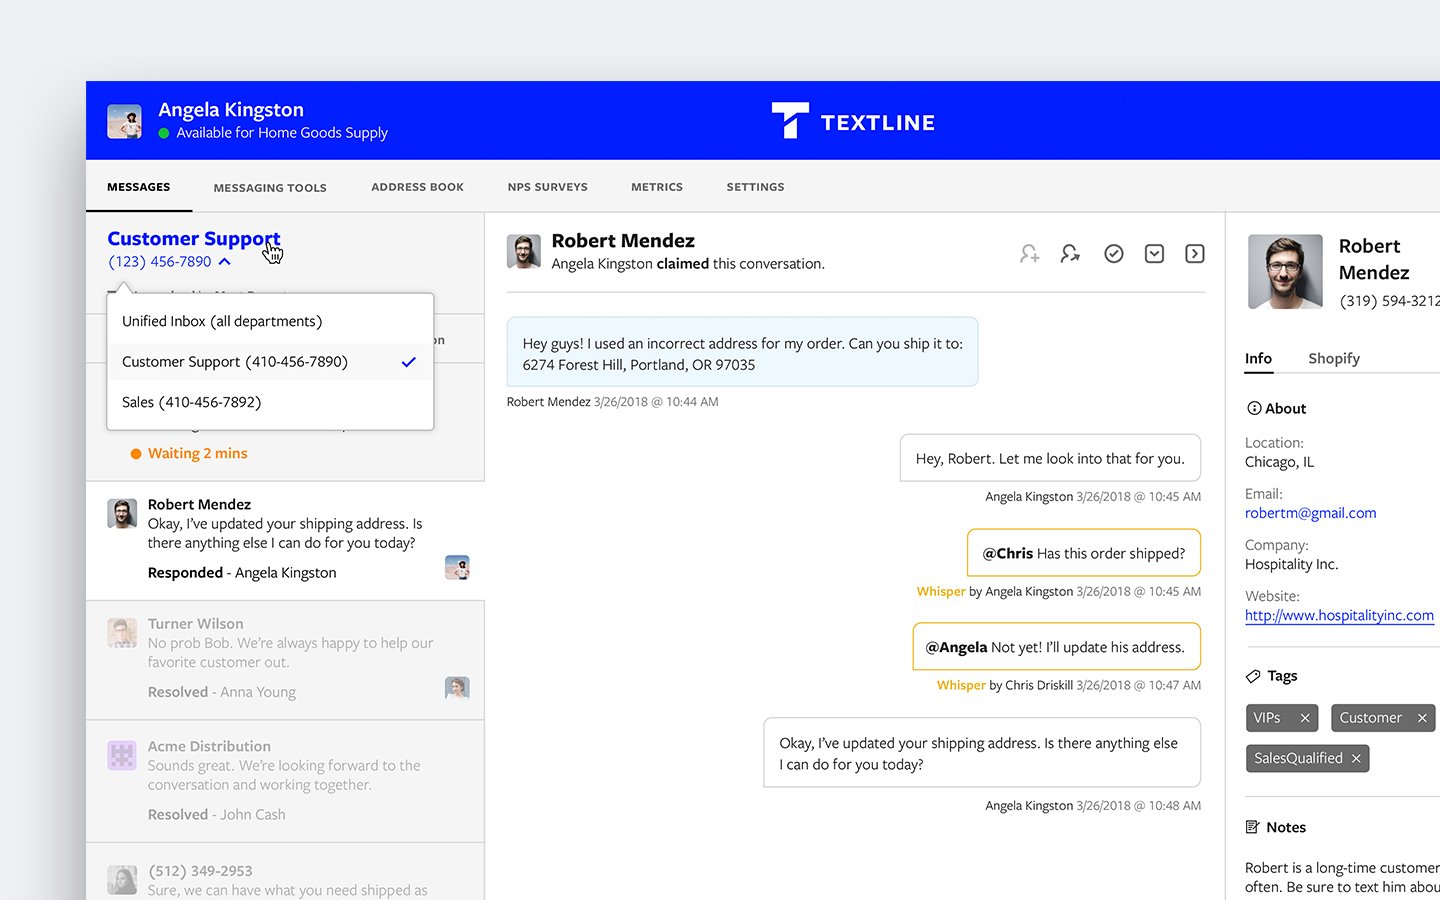Mark conversation resolved with circle checkmark icon
Screen dimensions: 1440x900
(x=1113, y=254)
